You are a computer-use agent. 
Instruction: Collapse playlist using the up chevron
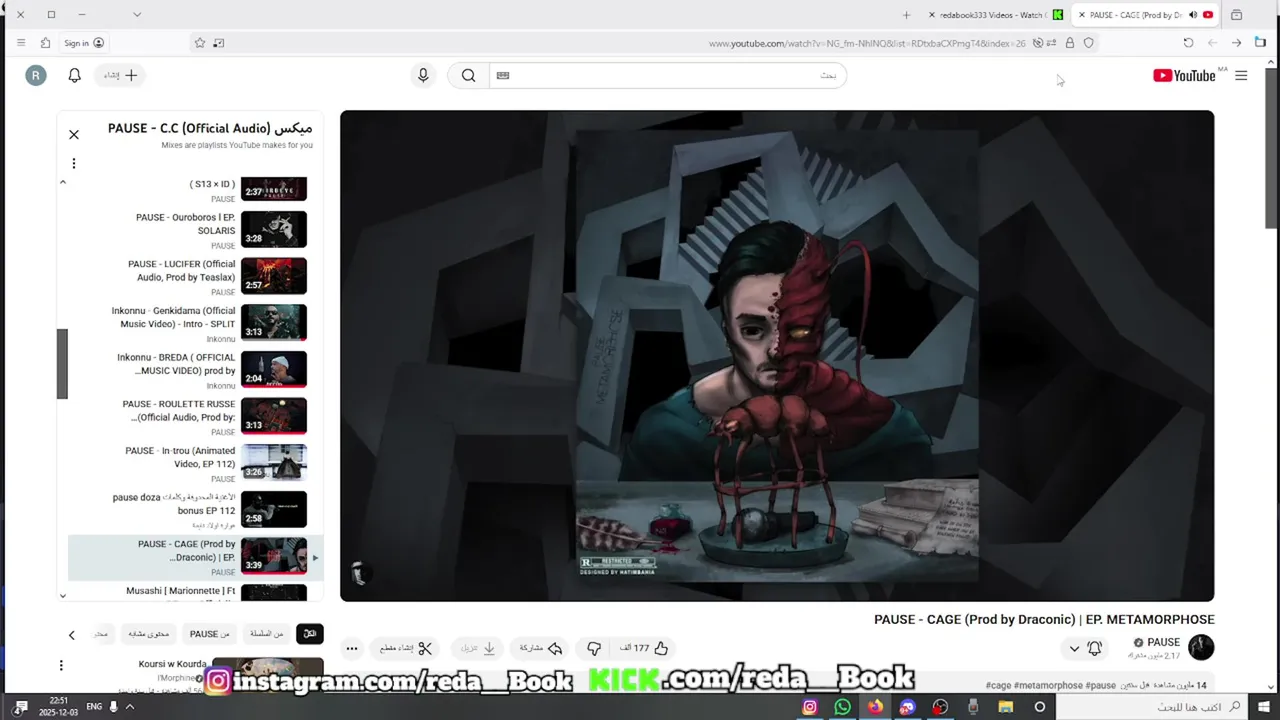[63, 182]
